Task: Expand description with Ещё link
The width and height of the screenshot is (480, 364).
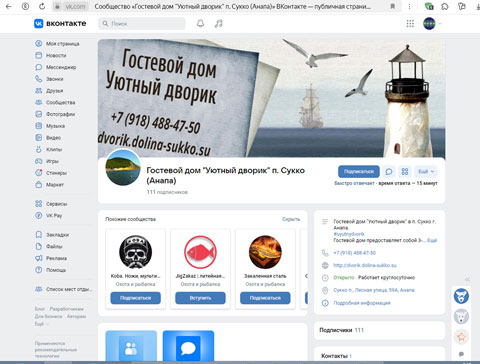Action: coord(432,240)
